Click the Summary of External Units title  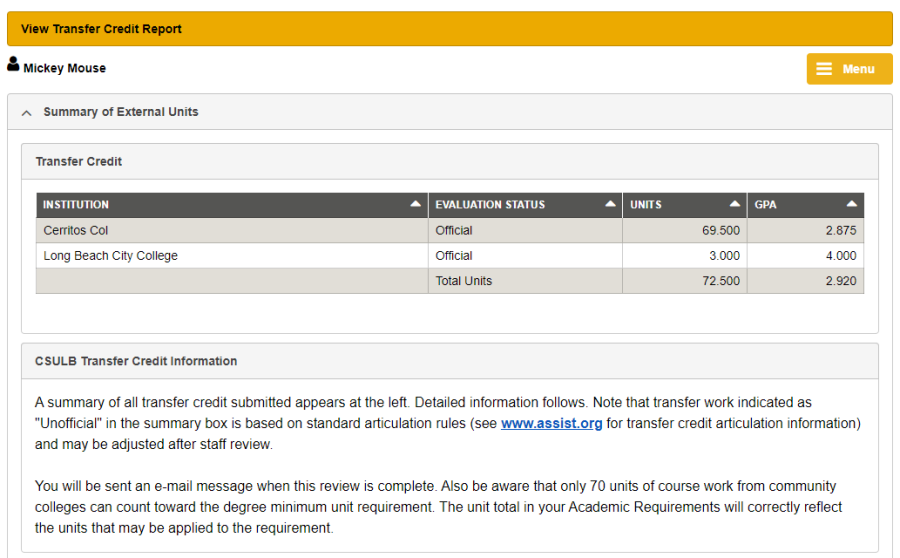click(x=121, y=112)
